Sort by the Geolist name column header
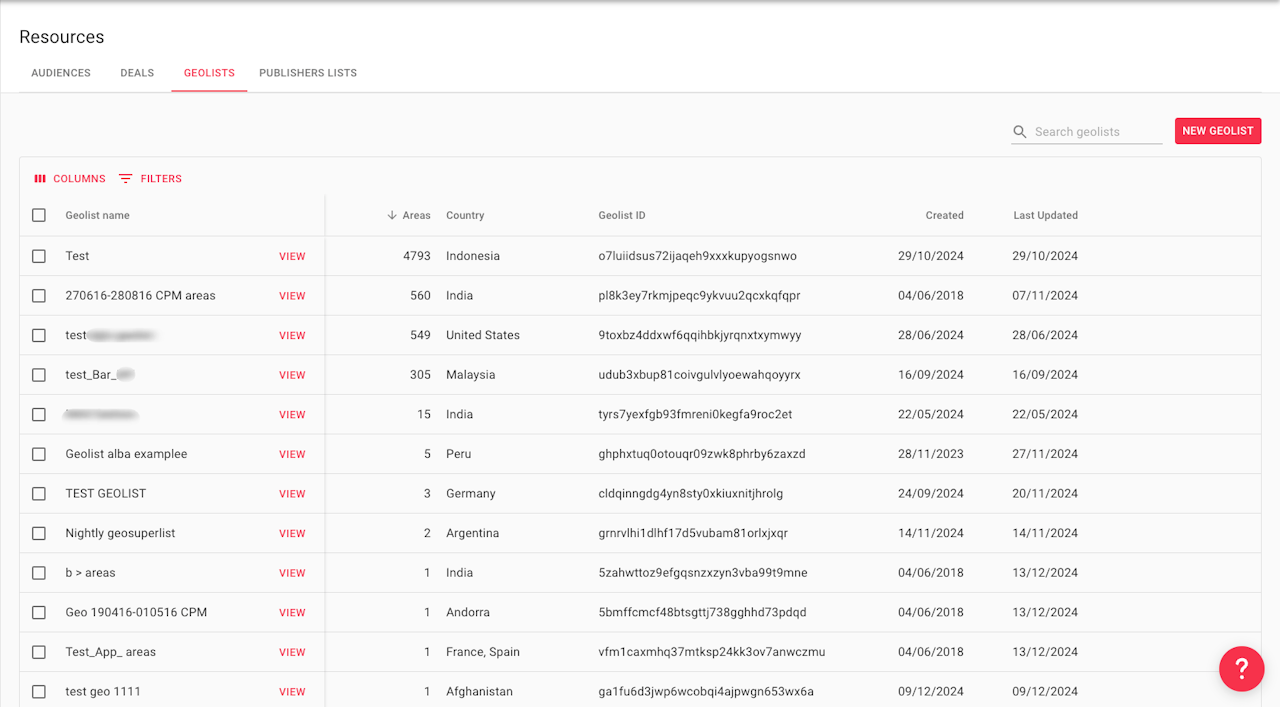Viewport: 1280px width, 707px height. coord(98,215)
